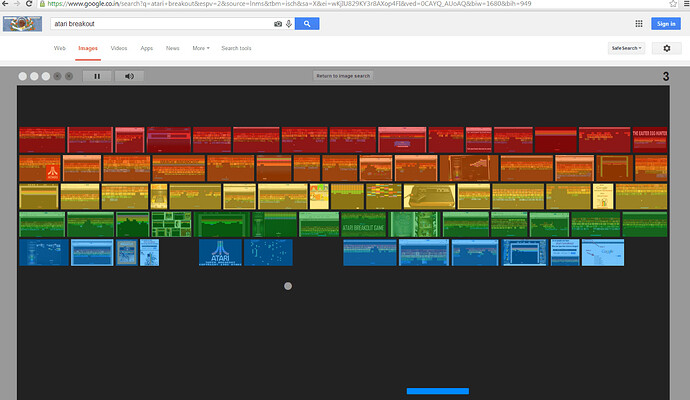
Task: Open the Google apps grid
Action: coord(639,24)
